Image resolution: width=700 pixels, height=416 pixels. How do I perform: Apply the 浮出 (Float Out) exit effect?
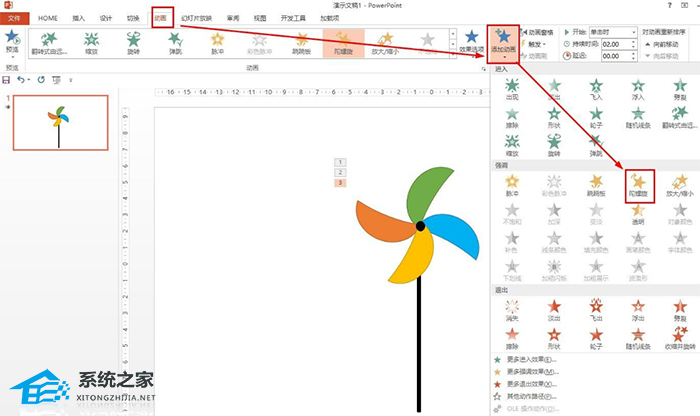point(638,311)
